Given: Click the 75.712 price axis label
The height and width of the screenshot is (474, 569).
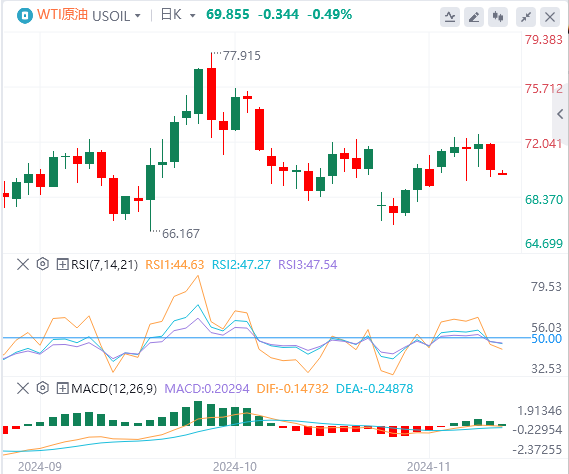Looking at the screenshot, I should click(544, 88).
